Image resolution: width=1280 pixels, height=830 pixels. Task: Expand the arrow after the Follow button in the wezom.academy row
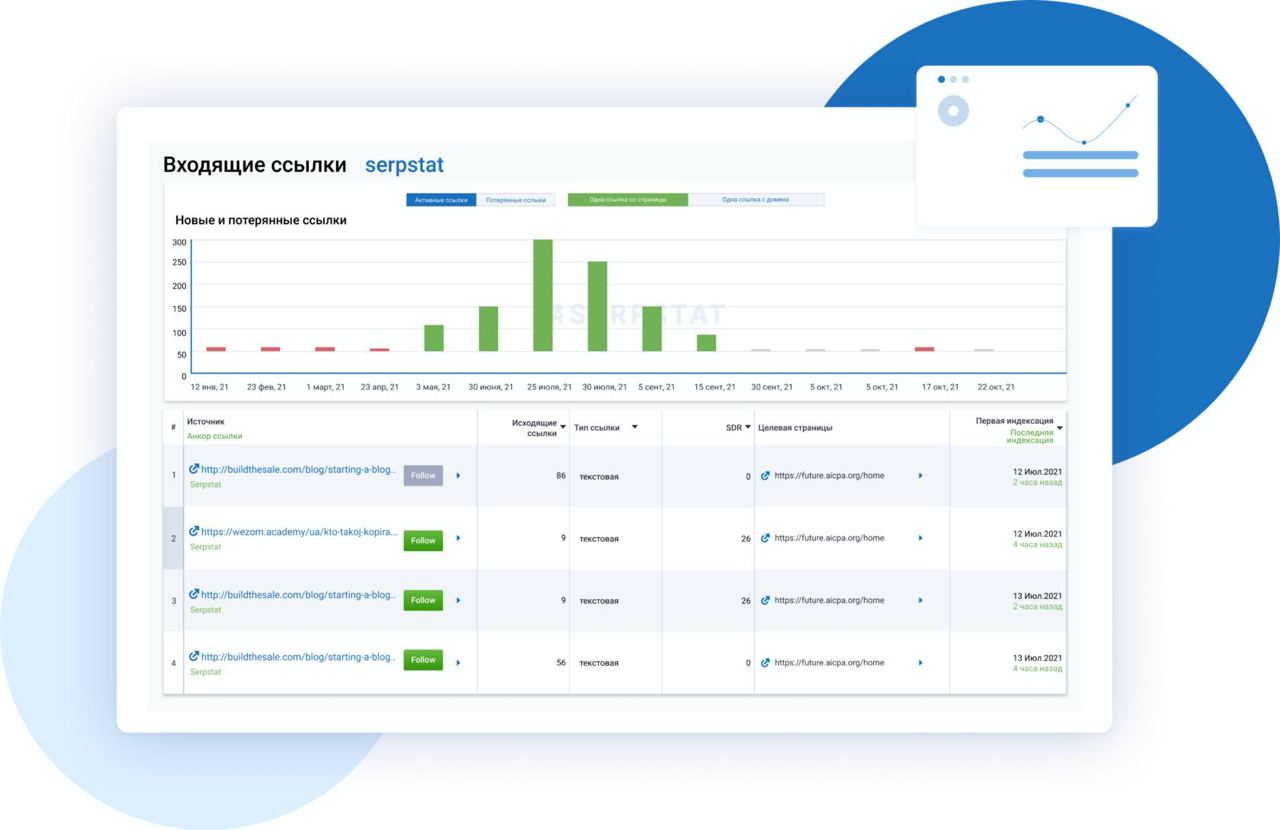(x=458, y=538)
